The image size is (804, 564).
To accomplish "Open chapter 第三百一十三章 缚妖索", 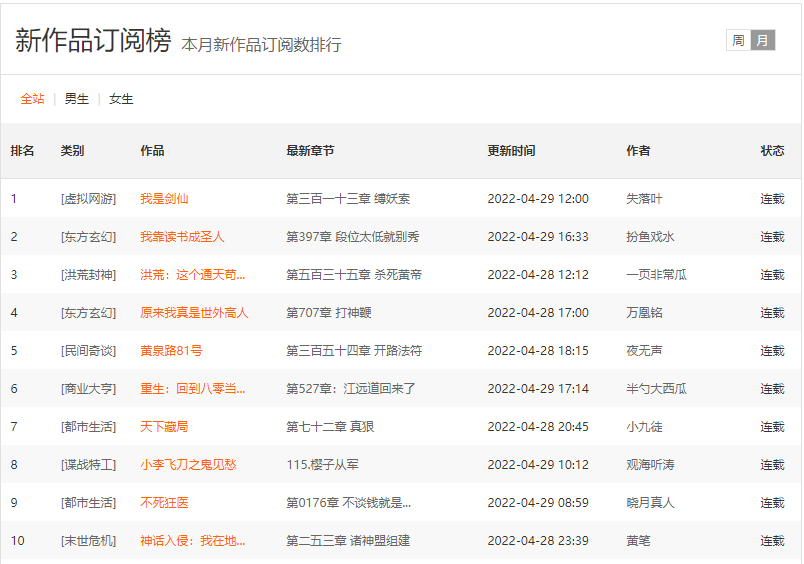I will [348, 198].
